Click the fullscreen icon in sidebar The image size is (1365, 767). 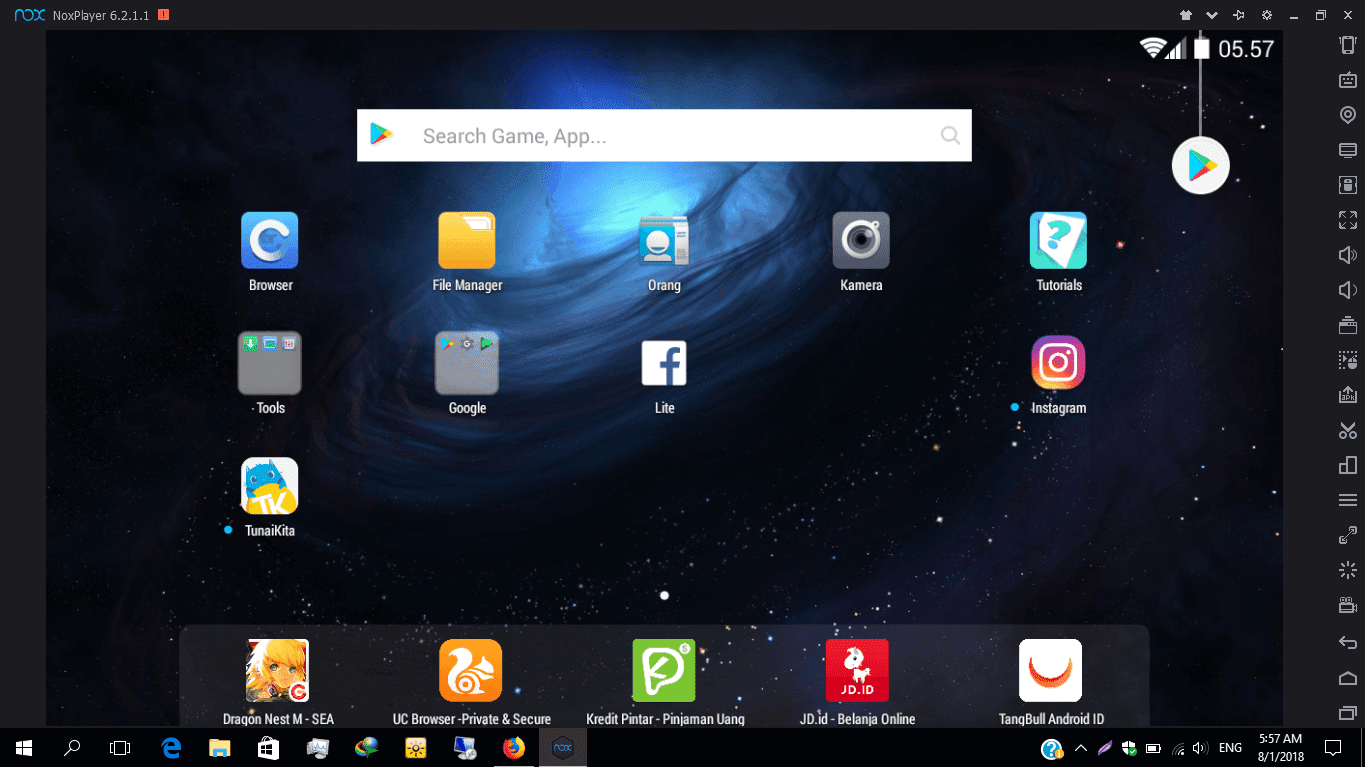pyautogui.click(x=1347, y=220)
